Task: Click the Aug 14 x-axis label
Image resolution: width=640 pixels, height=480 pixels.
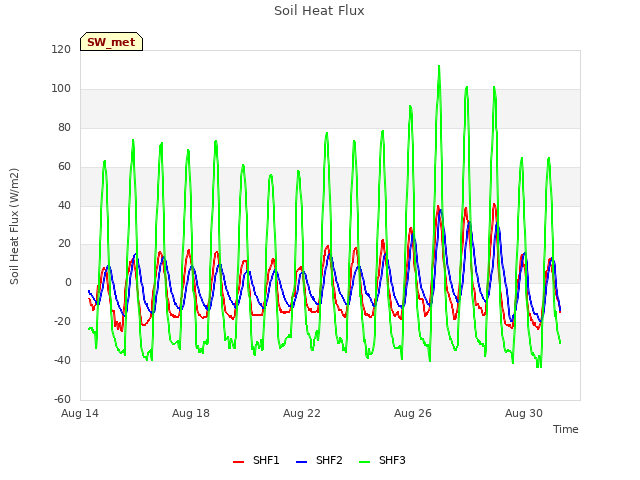Action: coord(80,413)
